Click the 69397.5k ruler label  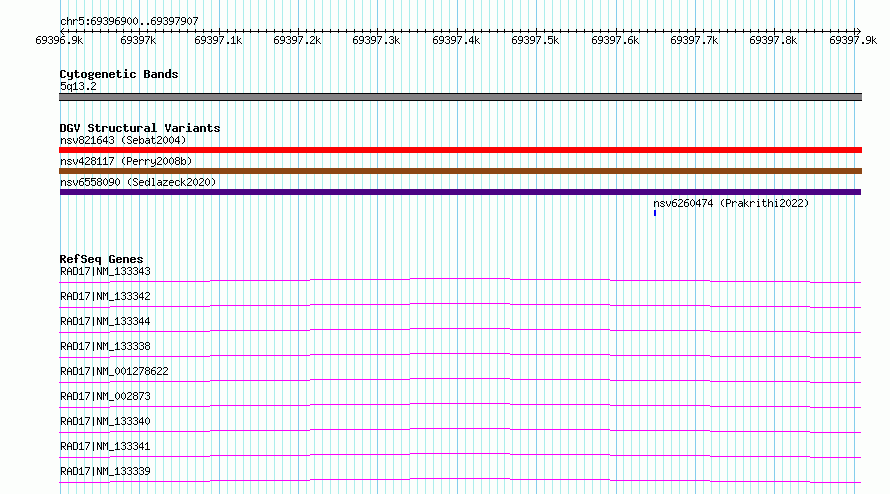535,40
